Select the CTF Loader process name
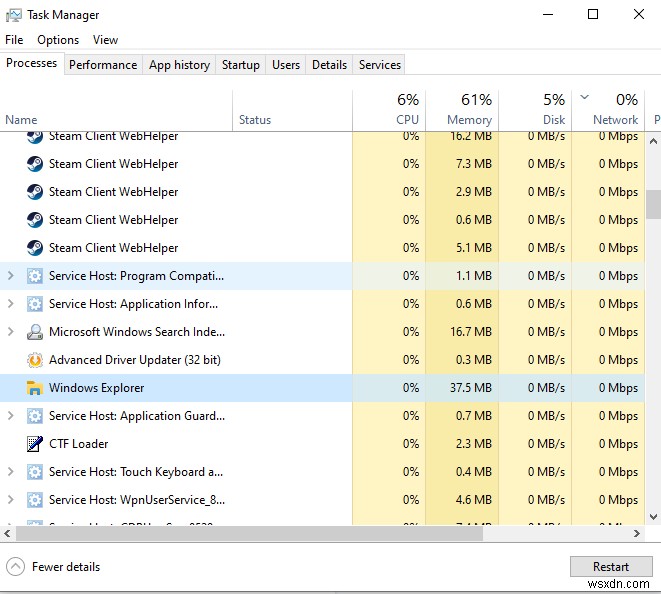 tap(79, 444)
